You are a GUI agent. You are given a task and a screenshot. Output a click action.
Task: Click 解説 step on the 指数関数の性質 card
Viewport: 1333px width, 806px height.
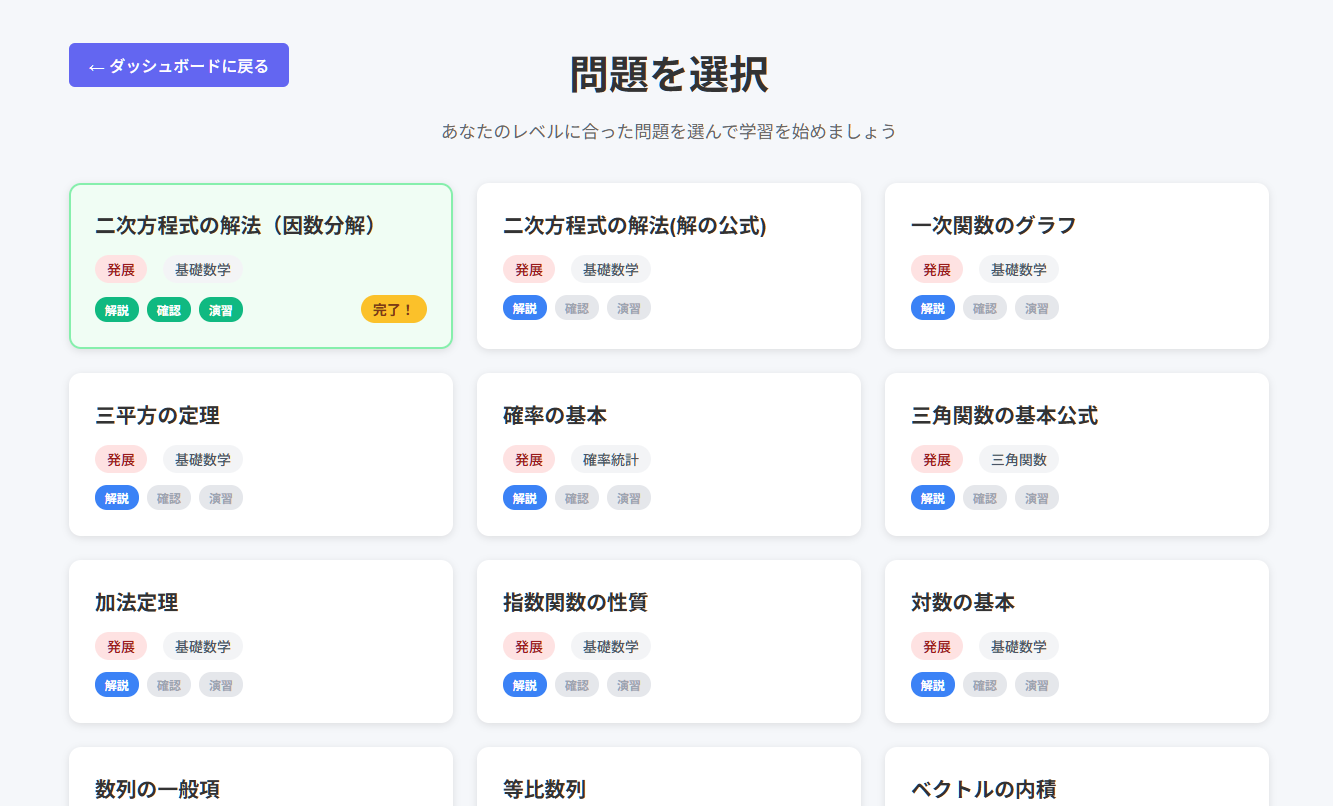[525, 685]
